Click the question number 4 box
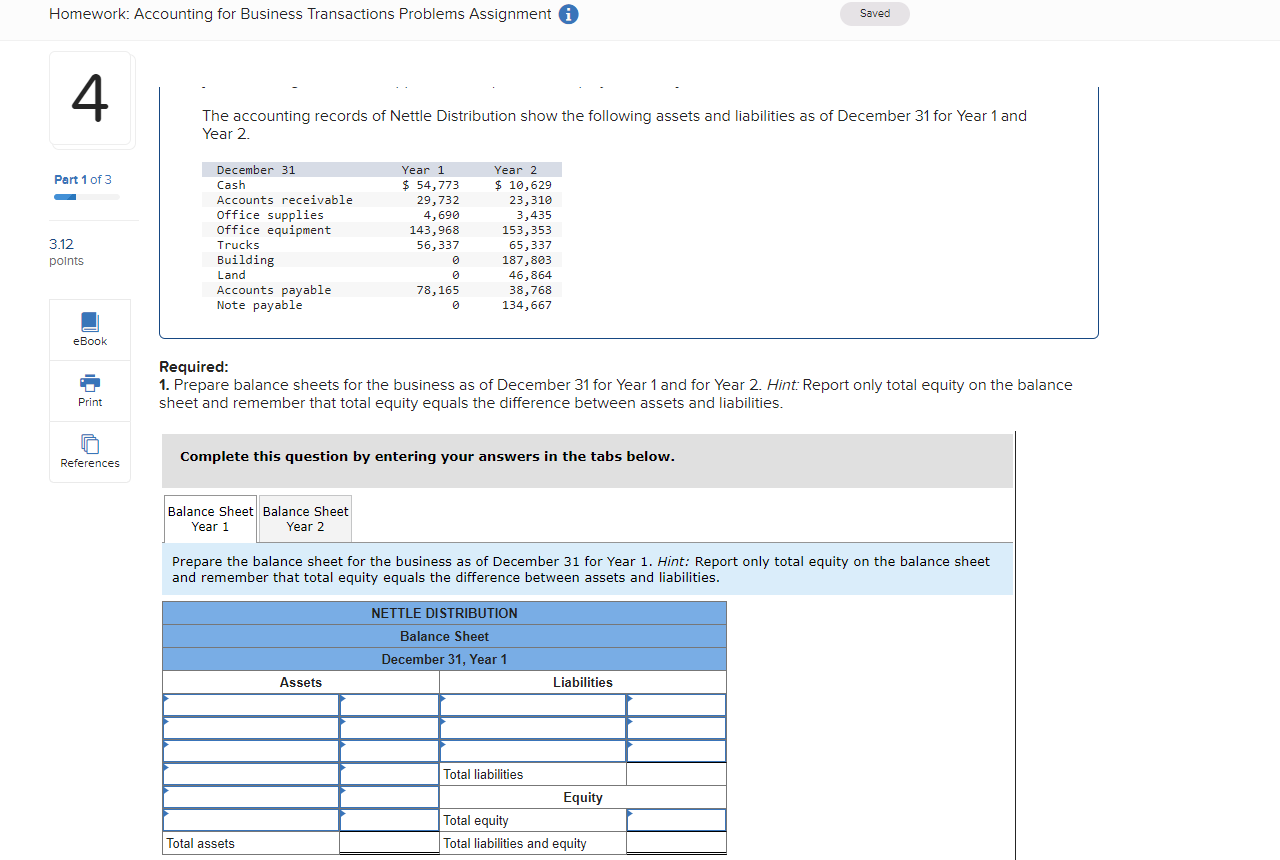Screen dimensions: 1280x860 (90, 98)
